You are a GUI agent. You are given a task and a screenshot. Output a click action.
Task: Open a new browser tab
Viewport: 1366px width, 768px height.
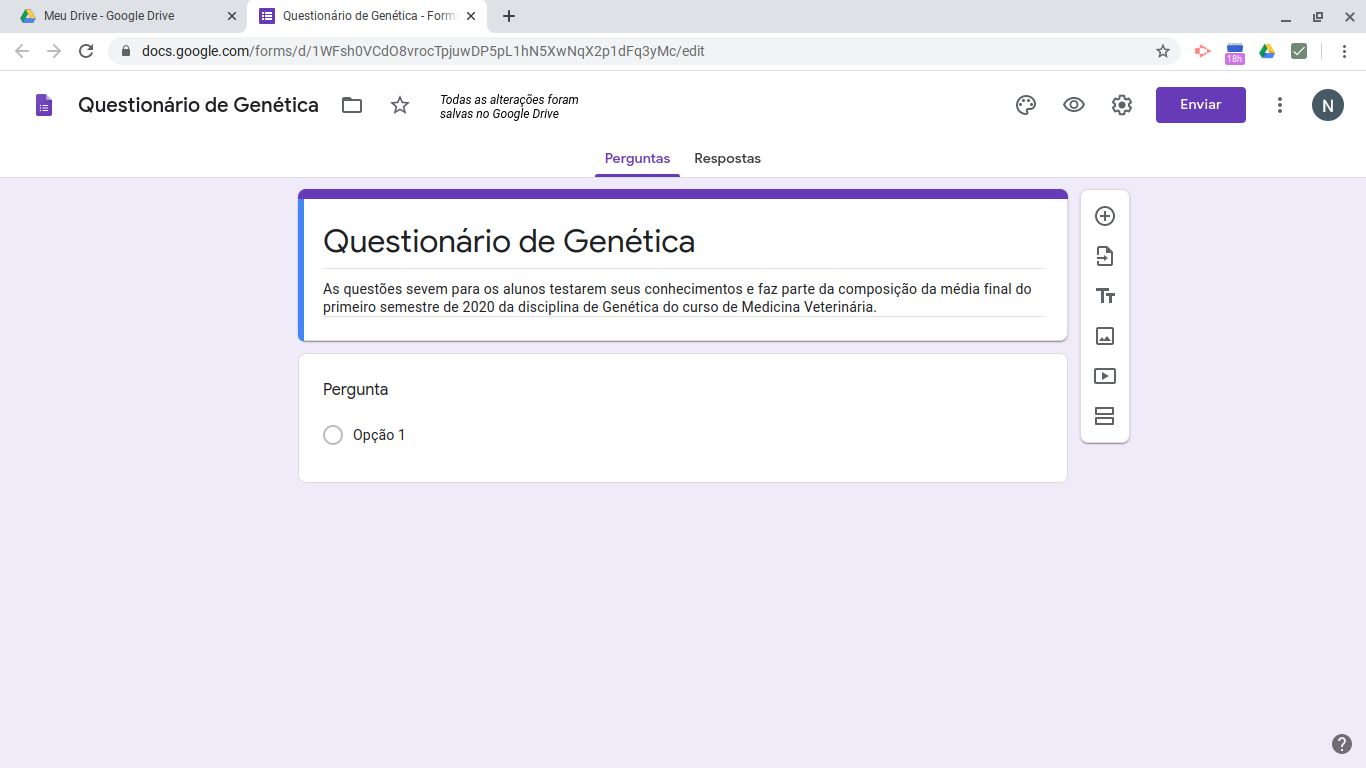tap(509, 16)
